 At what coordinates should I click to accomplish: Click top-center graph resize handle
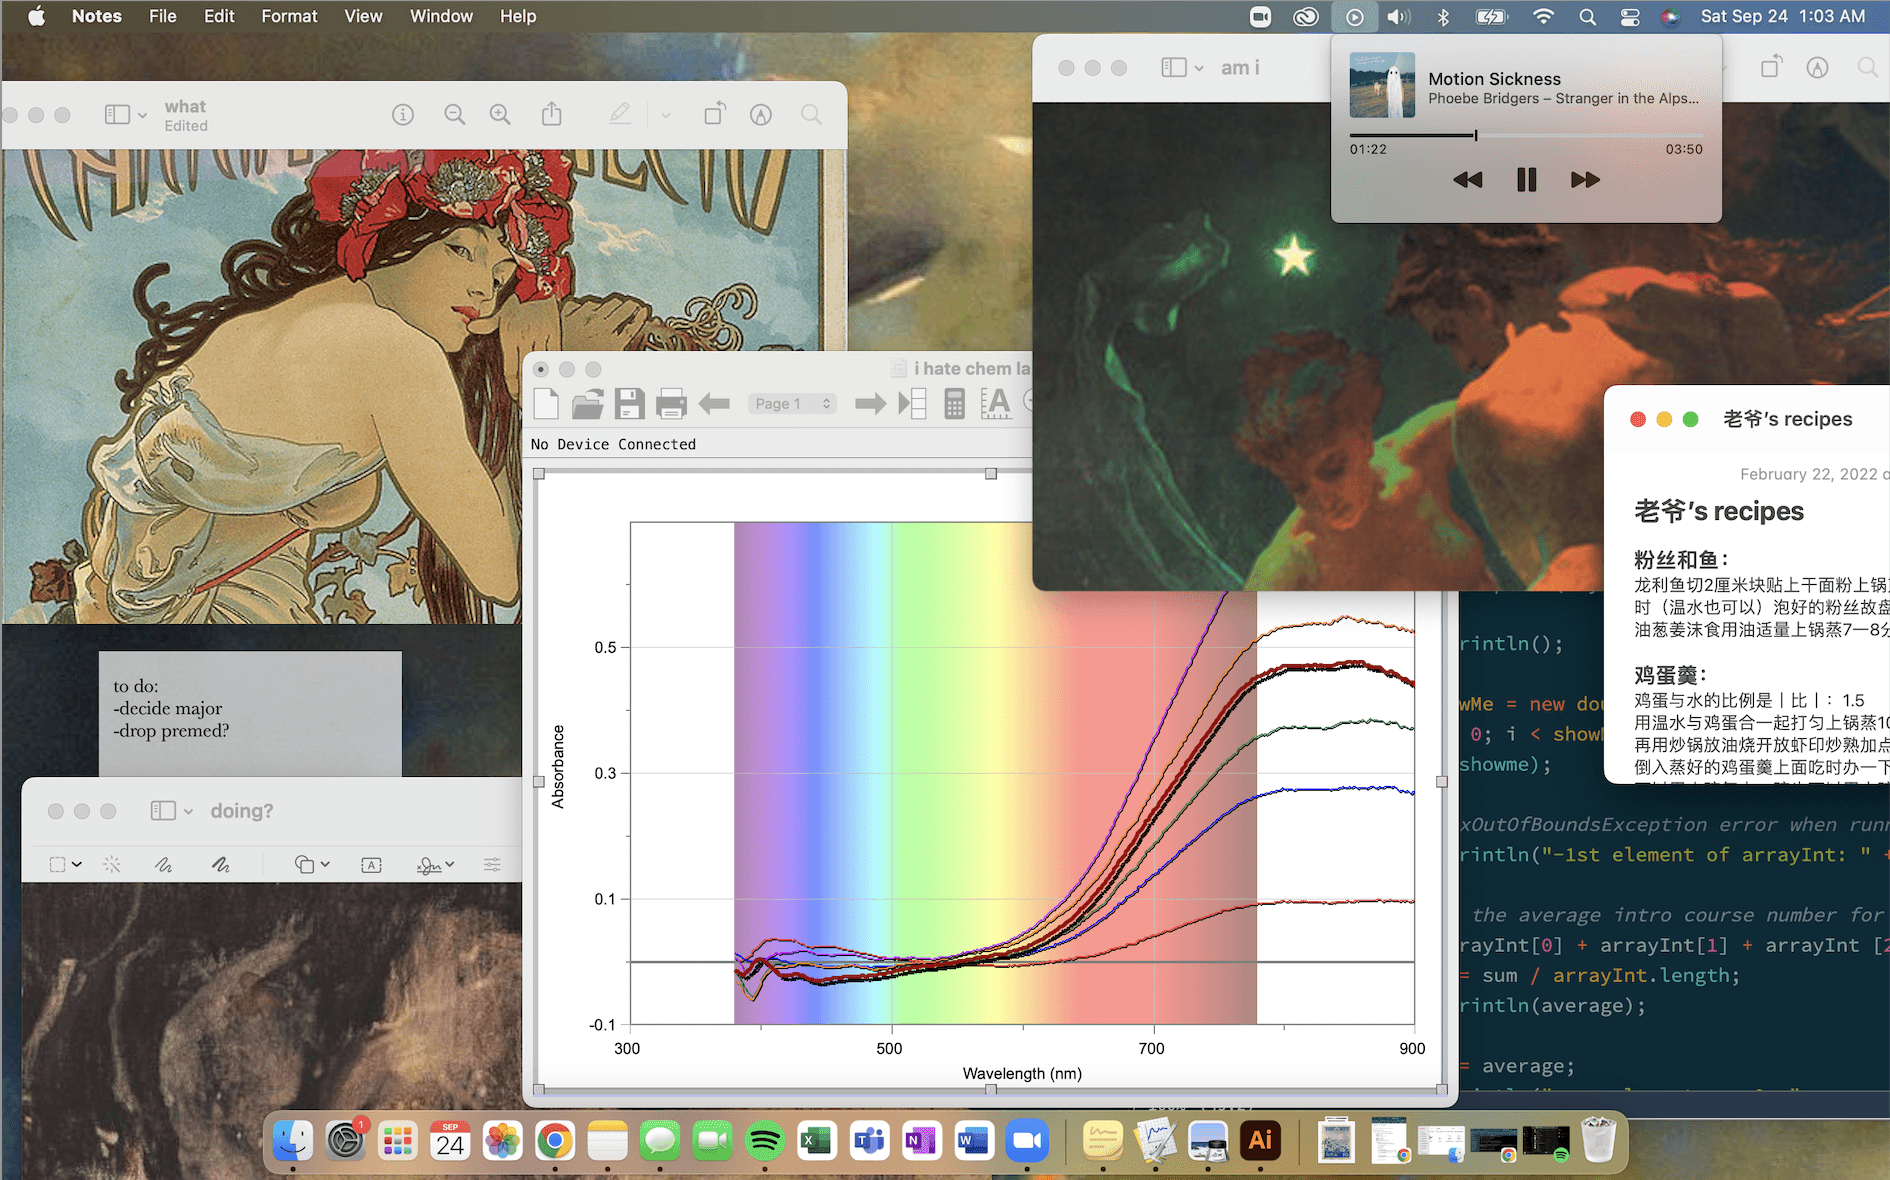[990, 474]
